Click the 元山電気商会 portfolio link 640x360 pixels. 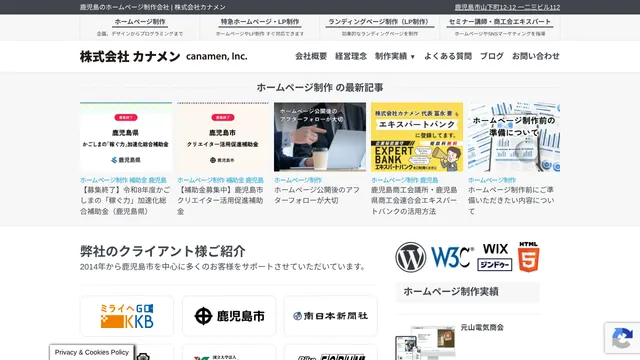(x=482, y=327)
